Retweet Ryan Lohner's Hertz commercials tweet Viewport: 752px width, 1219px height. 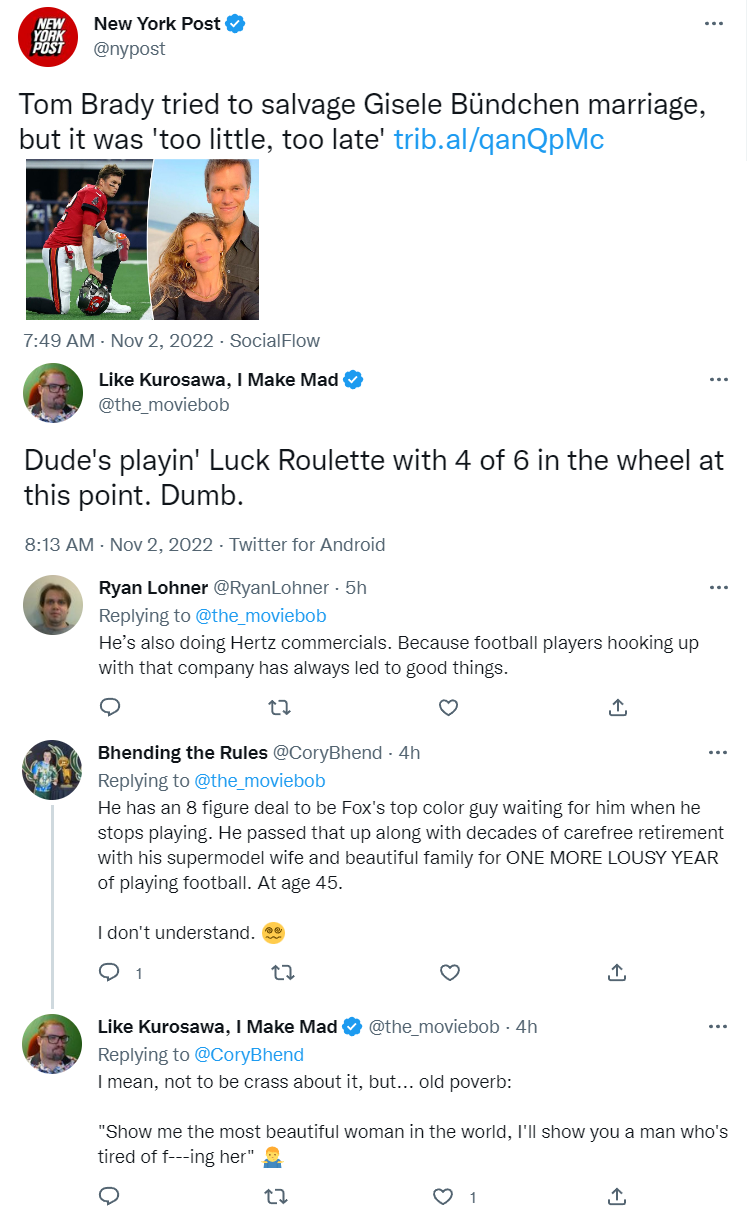pos(281,708)
